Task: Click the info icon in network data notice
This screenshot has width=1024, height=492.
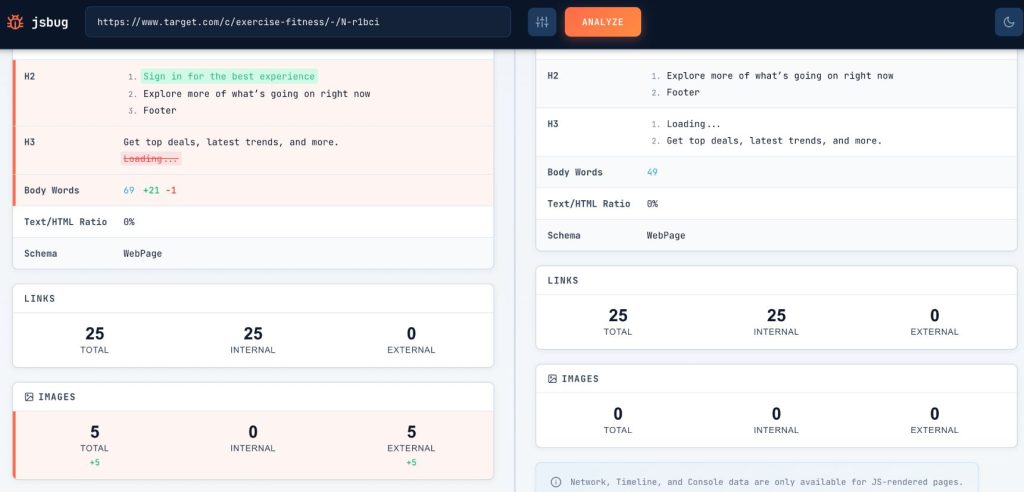Action: [556, 482]
